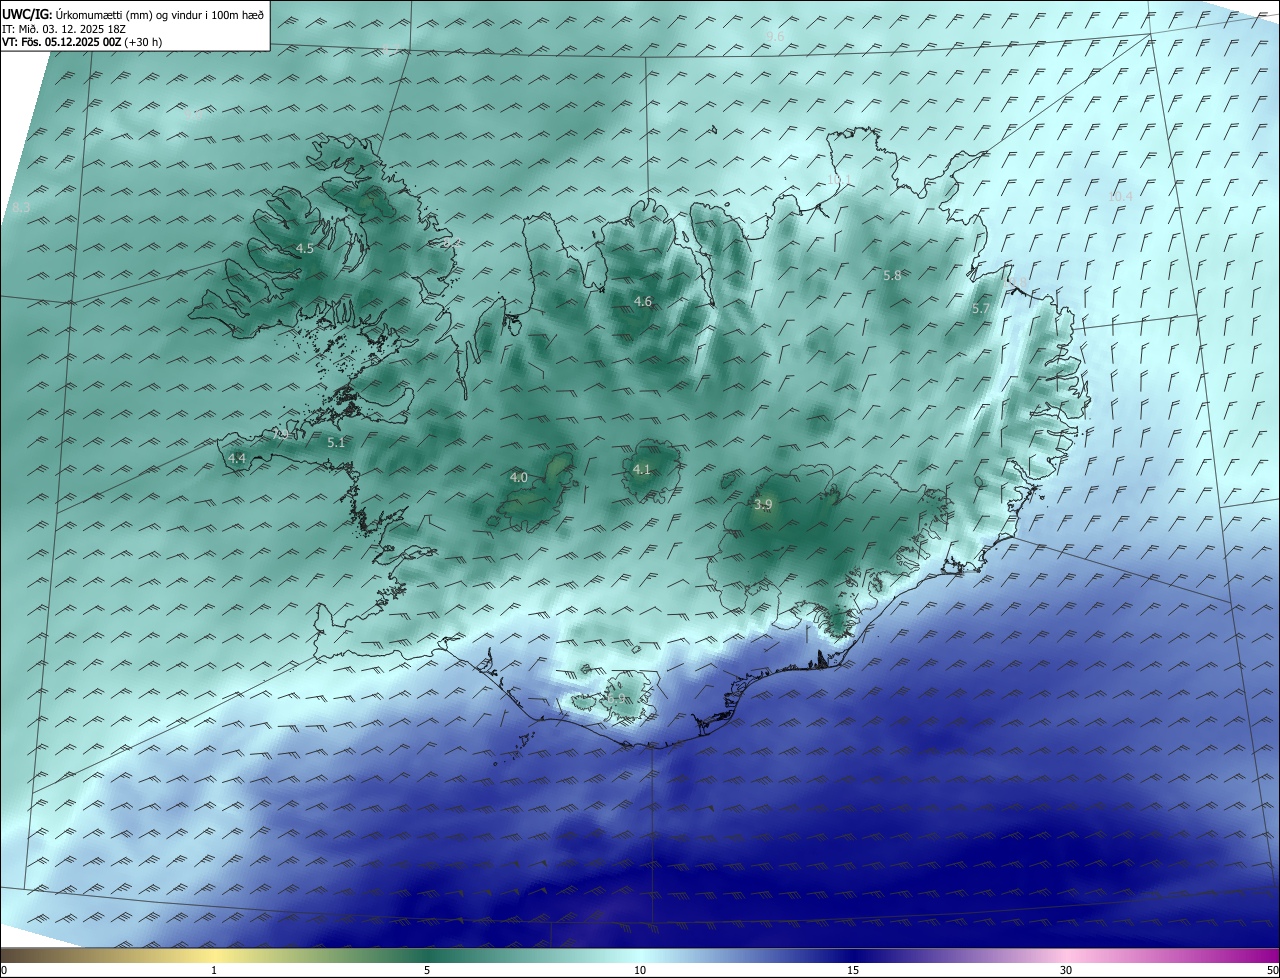Click the 9.6 value label at the top
The image size is (1280, 978).
click(775, 37)
